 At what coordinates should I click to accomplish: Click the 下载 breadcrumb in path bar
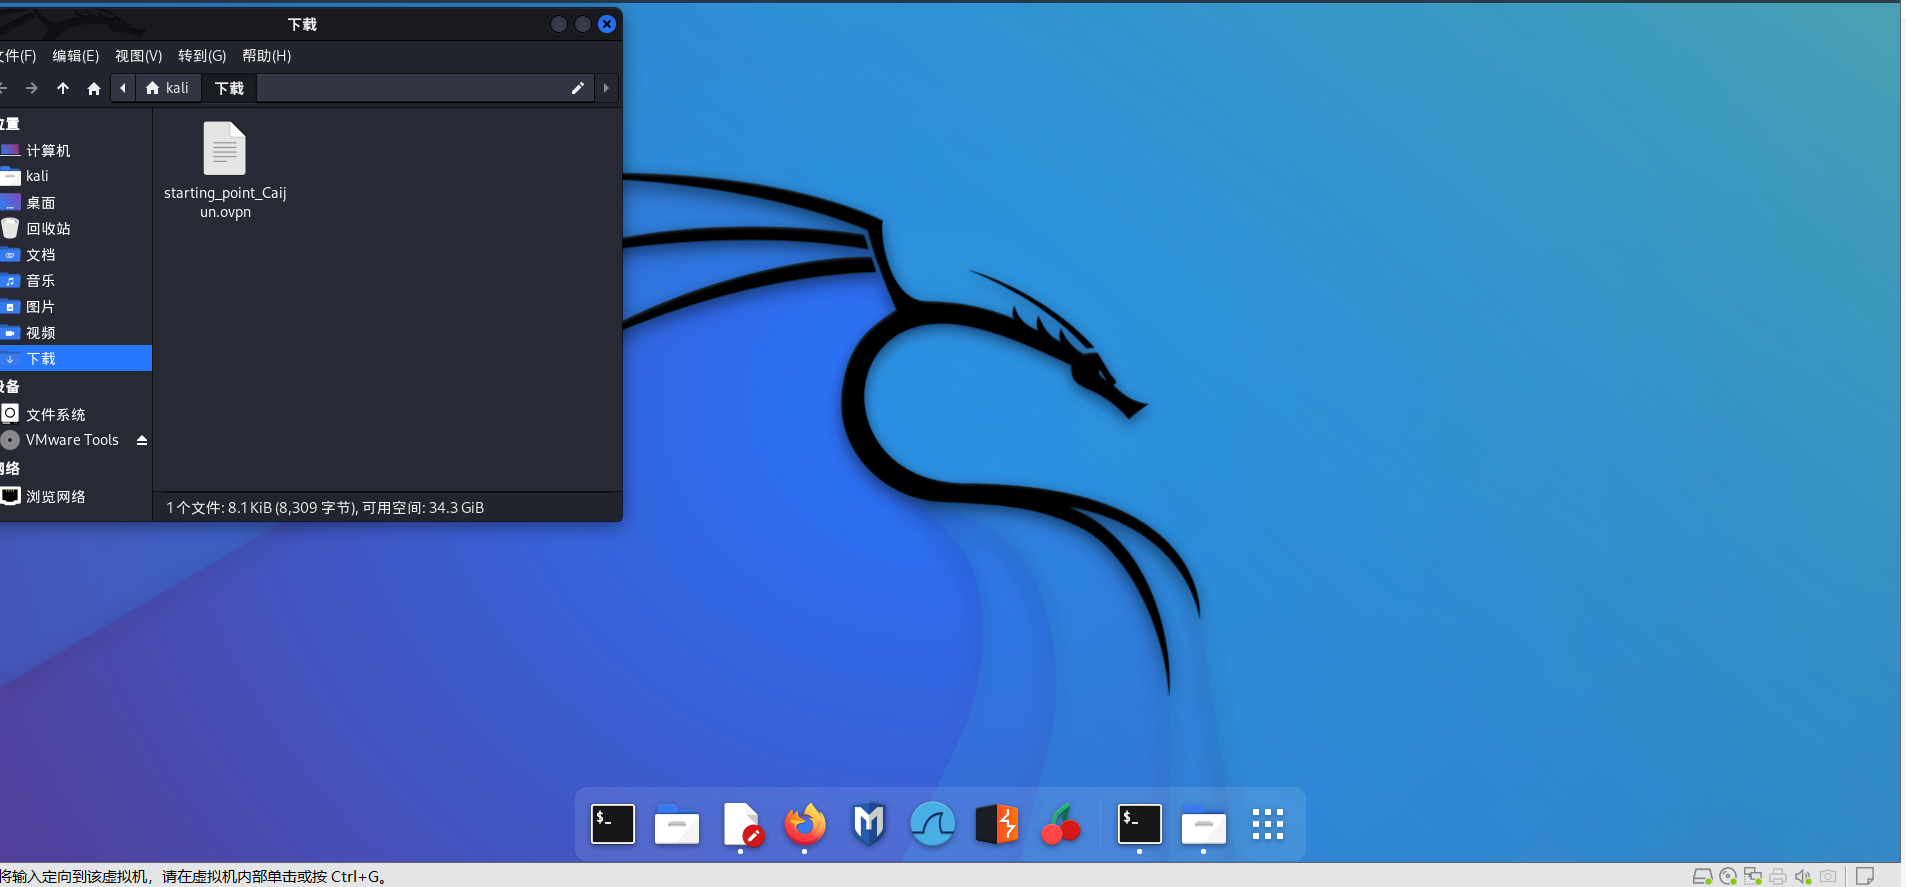click(229, 88)
